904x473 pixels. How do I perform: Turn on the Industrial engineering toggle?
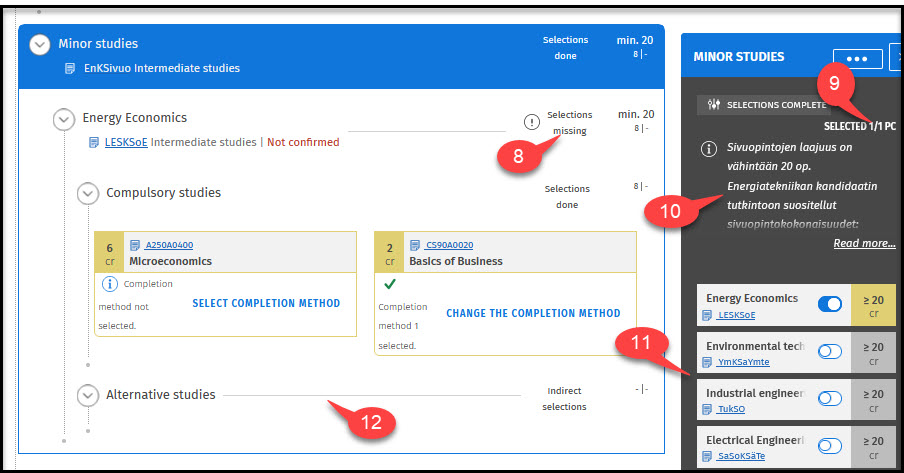pos(829,398)
